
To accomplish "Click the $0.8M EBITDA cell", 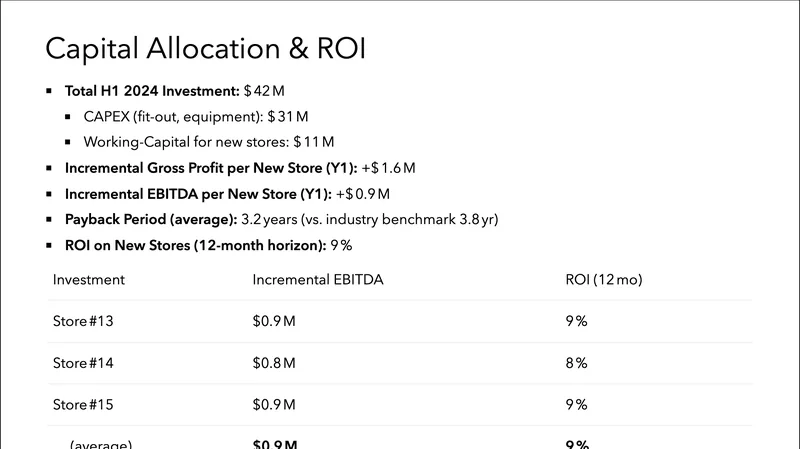I will 274,363.
